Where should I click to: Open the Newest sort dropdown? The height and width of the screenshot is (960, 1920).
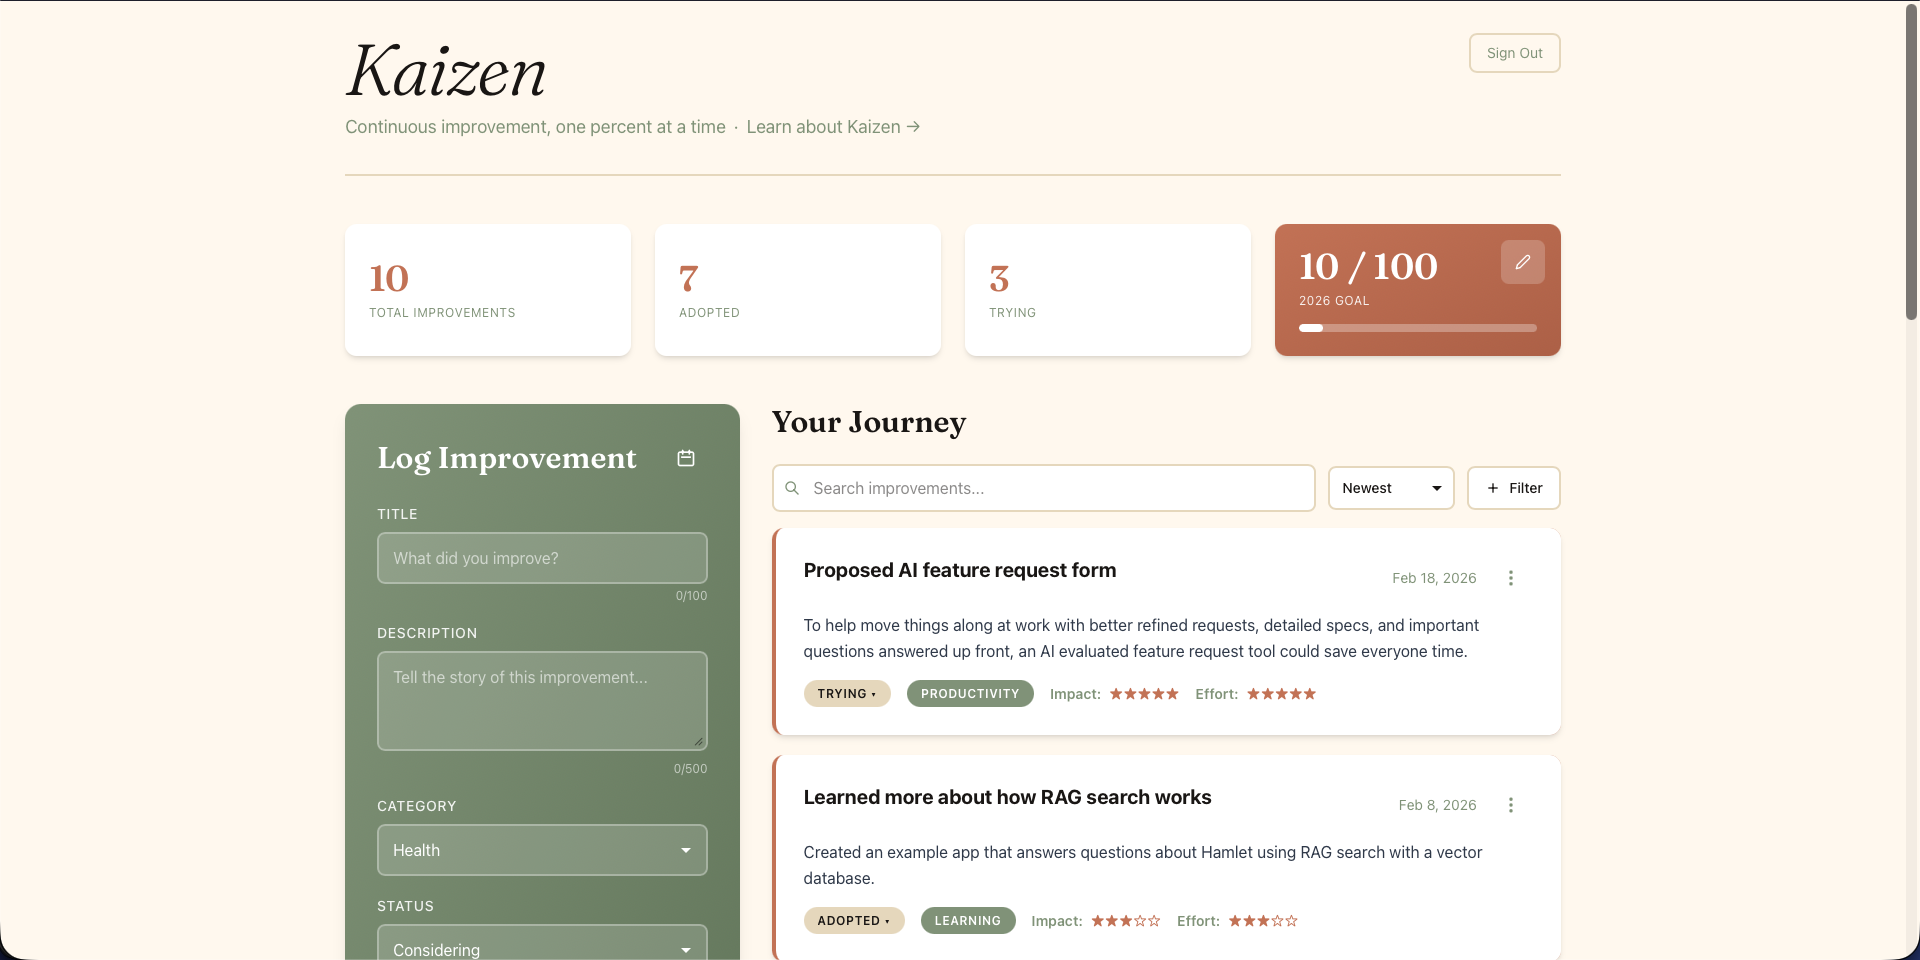[1391, 488]
